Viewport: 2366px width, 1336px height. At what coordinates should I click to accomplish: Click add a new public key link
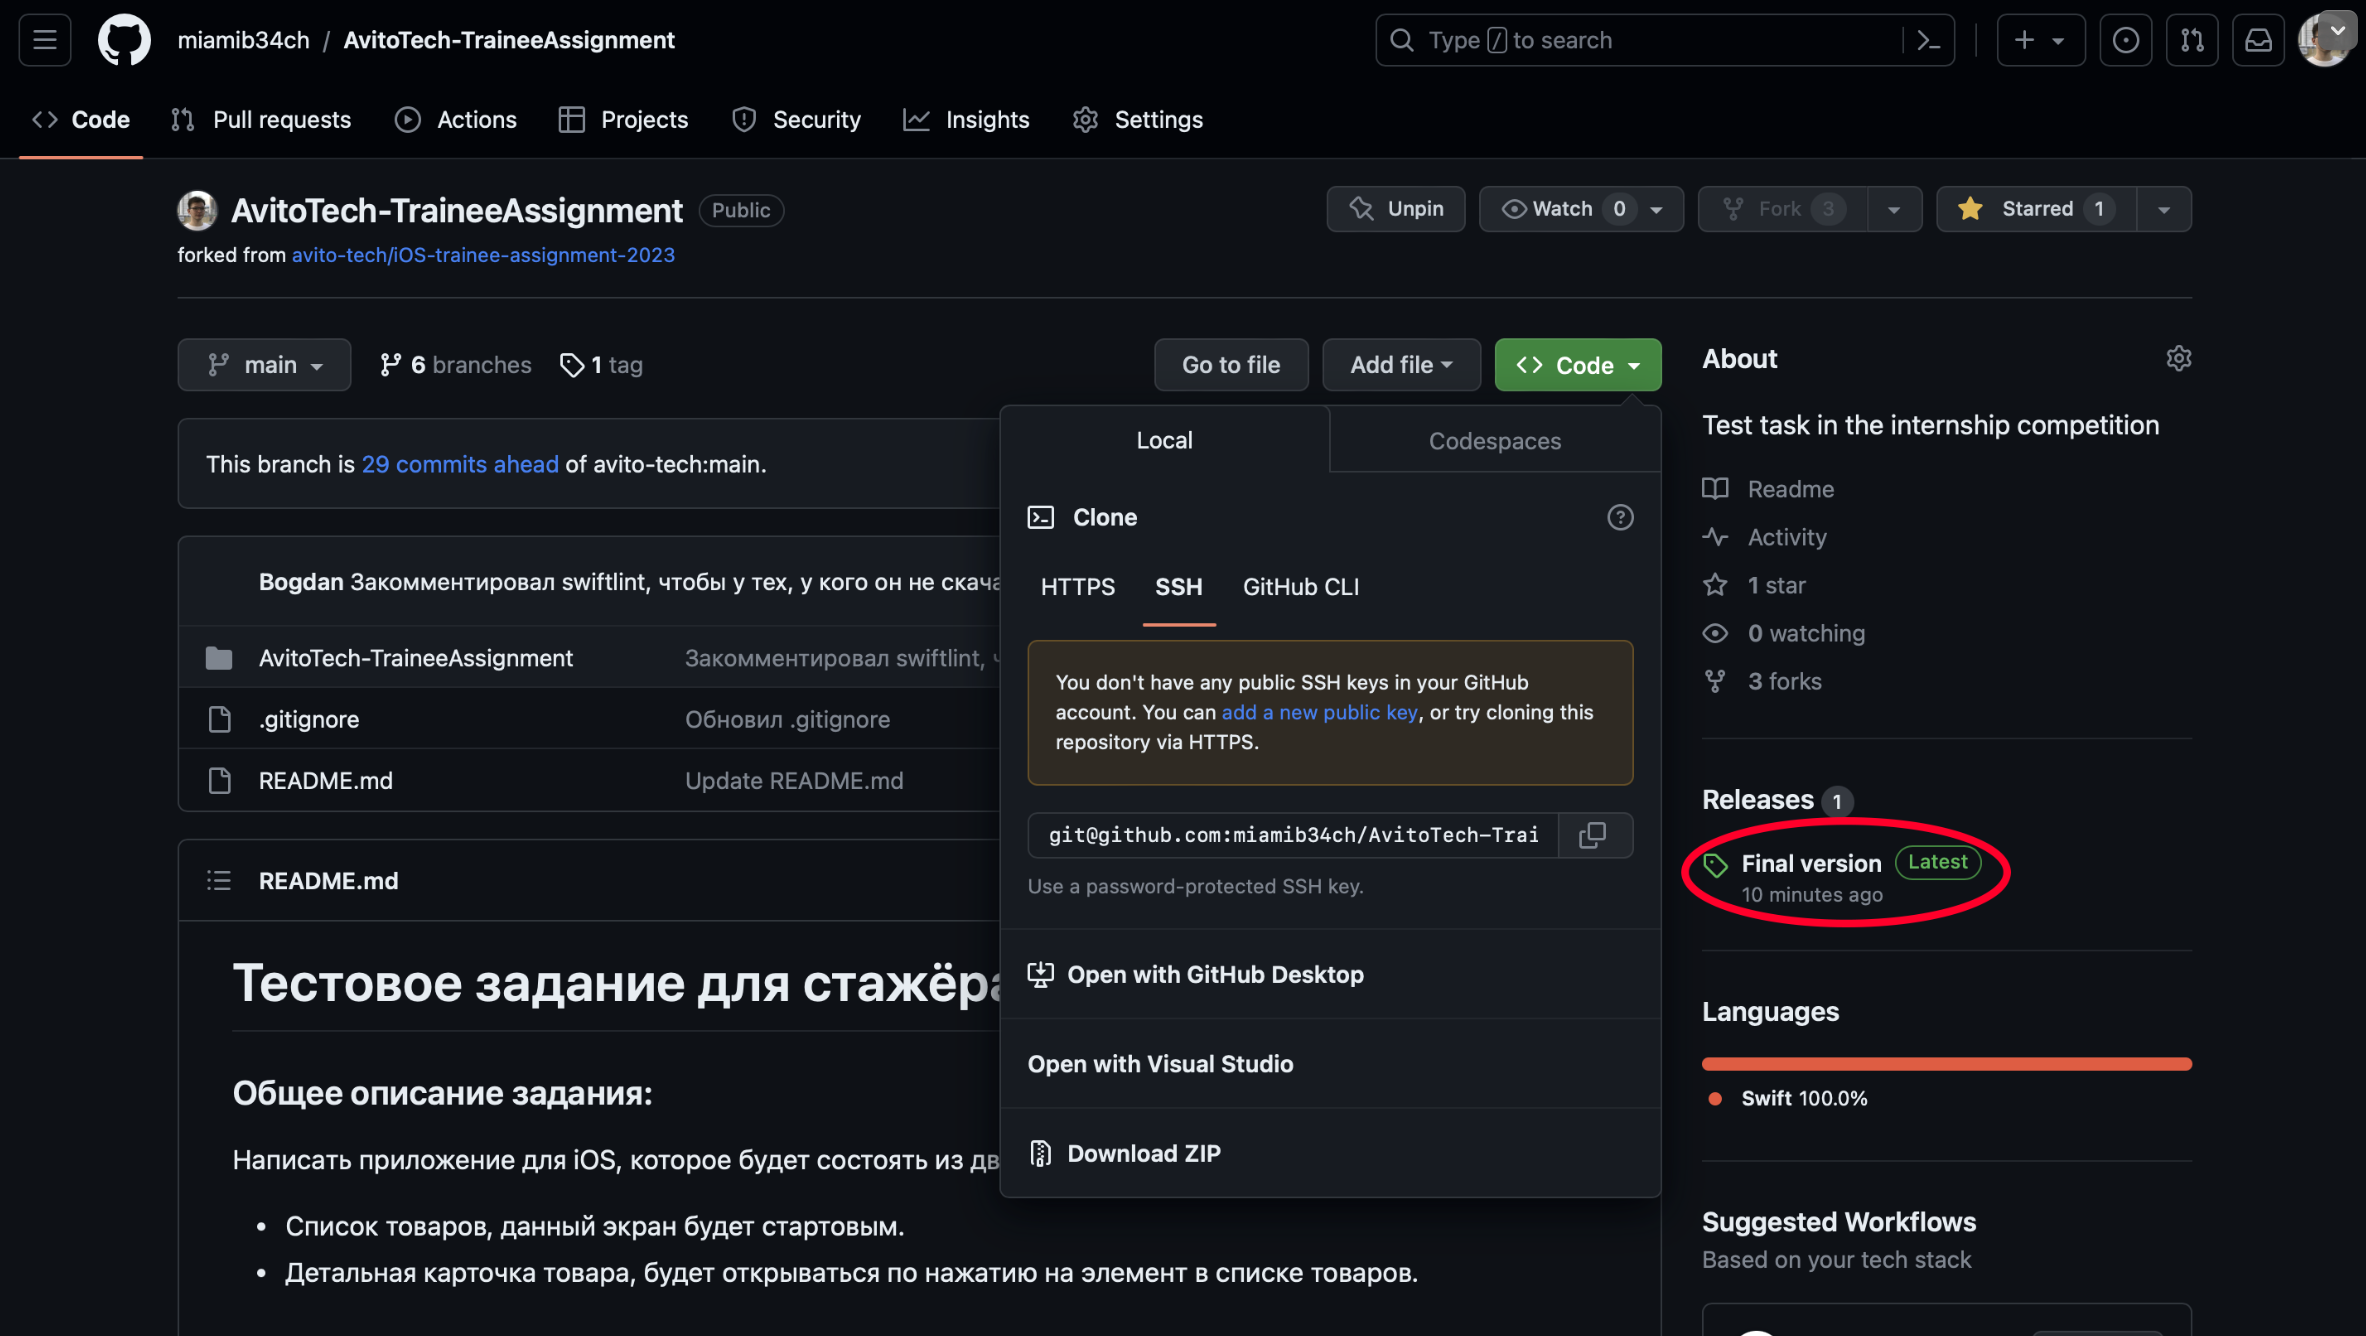pos(1319,712)
